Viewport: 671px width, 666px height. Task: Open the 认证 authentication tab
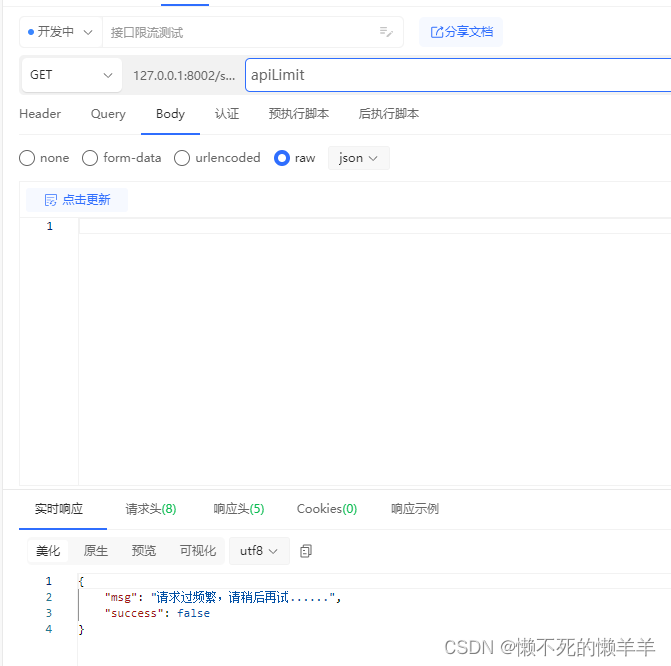[x=227, y=114]
